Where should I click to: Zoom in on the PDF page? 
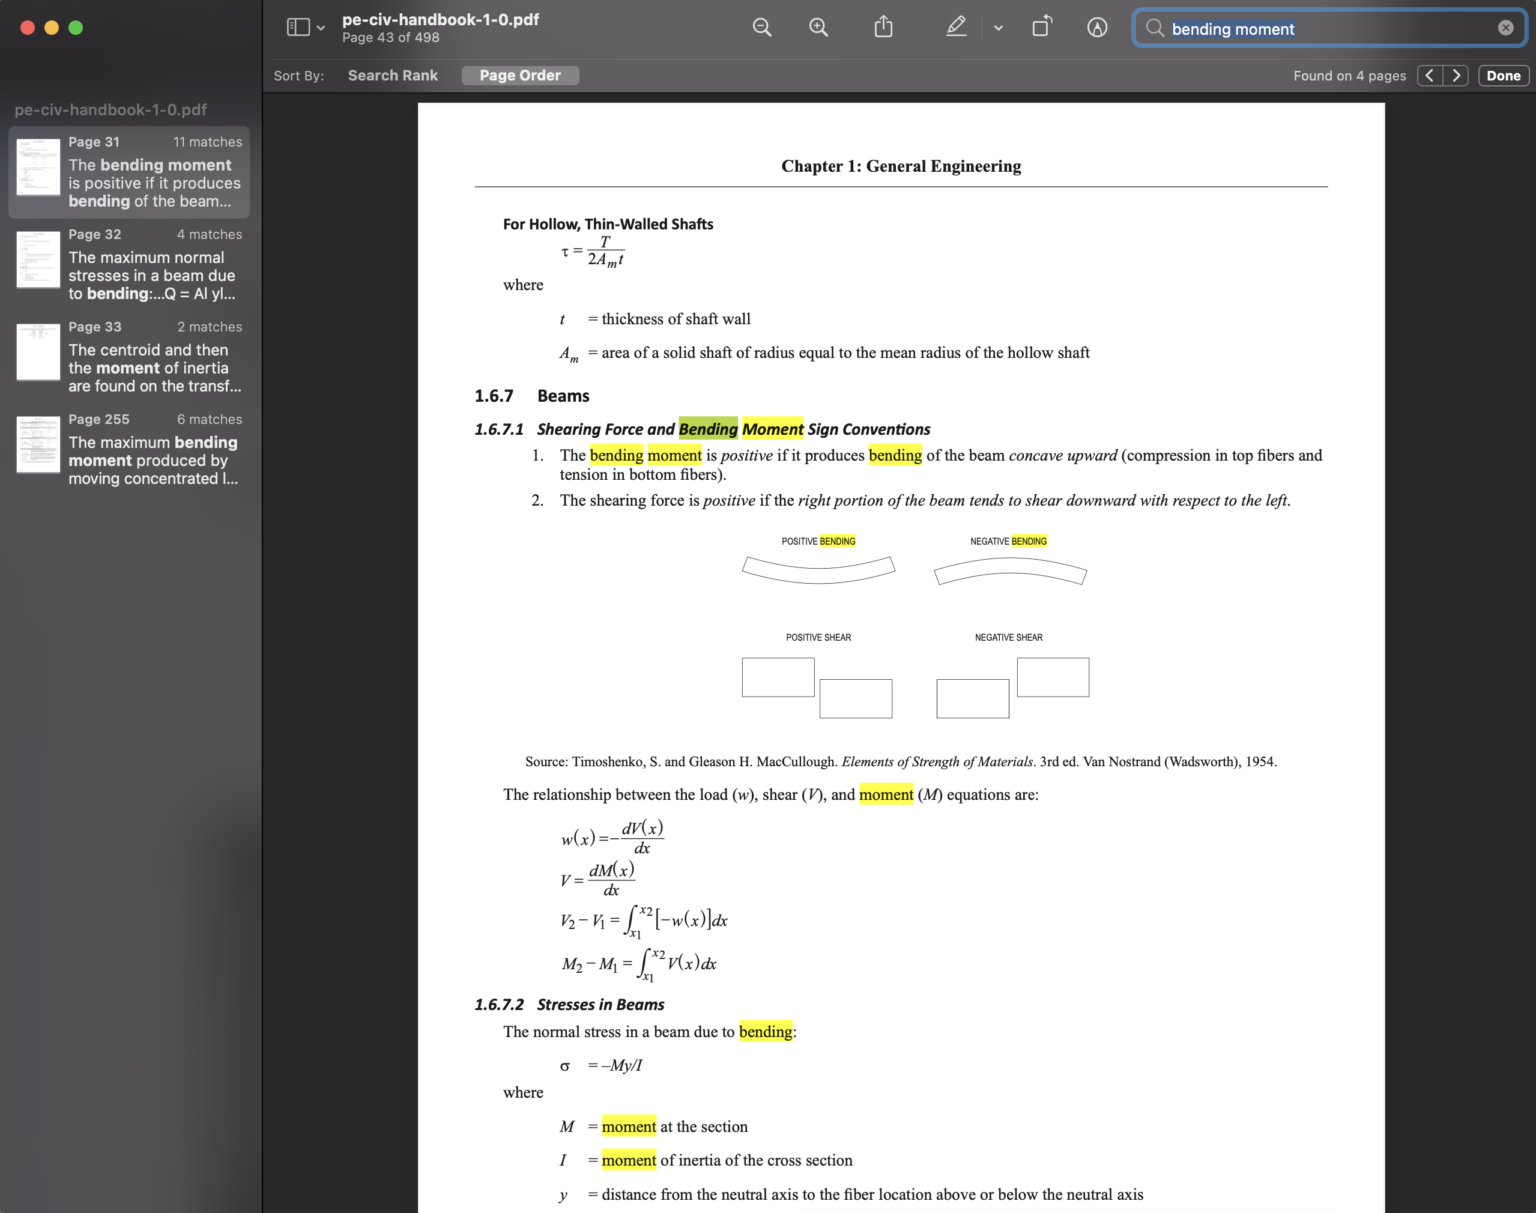tap(818, 27)
